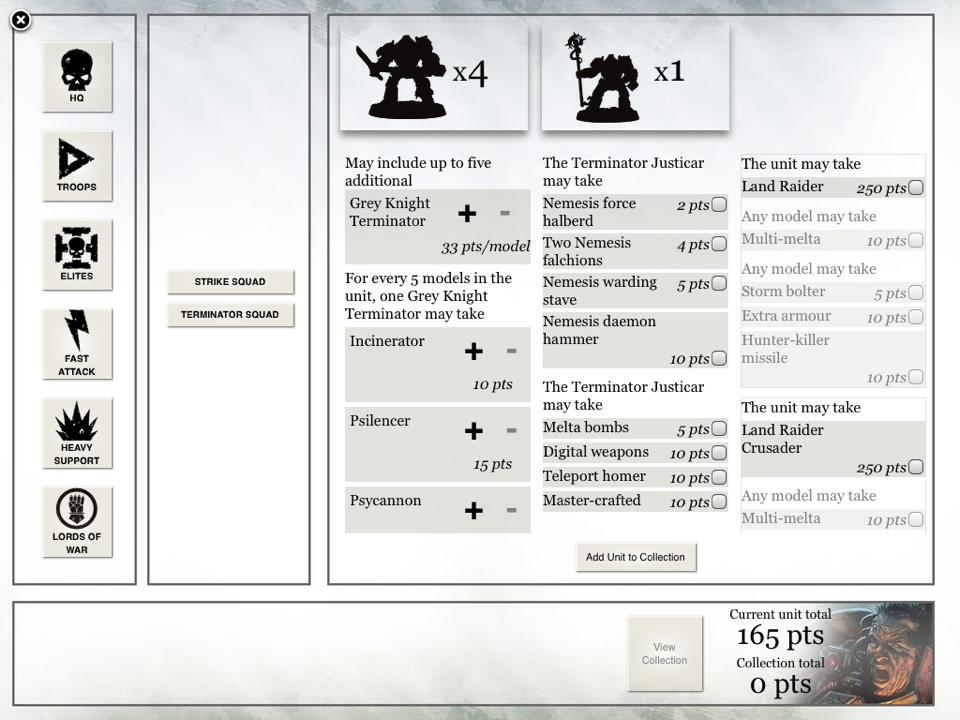960x720 pixels.
Task: Remove a Grey Knight Terminator with minus
Action: [x=505, y=213]
